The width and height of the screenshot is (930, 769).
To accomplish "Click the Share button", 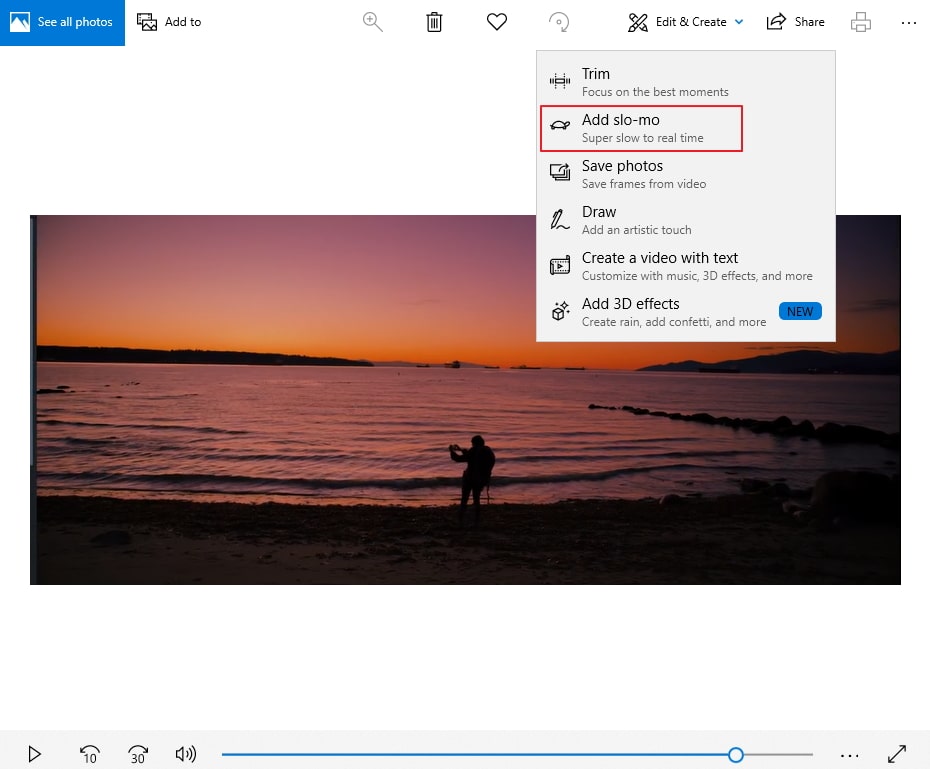I will (x=795, y=22).
